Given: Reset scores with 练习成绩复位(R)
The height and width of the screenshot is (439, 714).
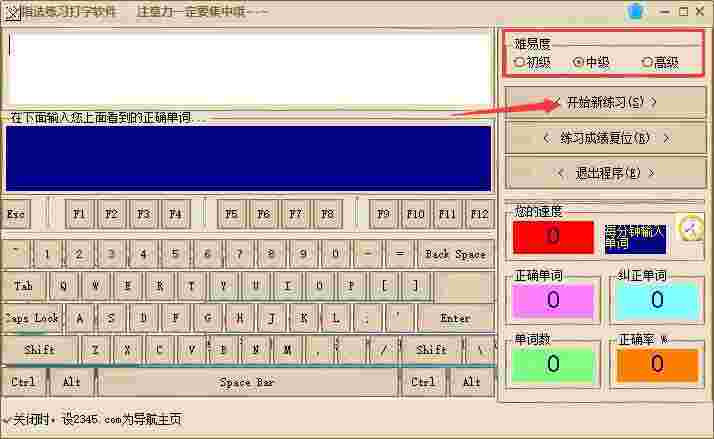Looking at the screenshot, I should click(x=605, y=138).
